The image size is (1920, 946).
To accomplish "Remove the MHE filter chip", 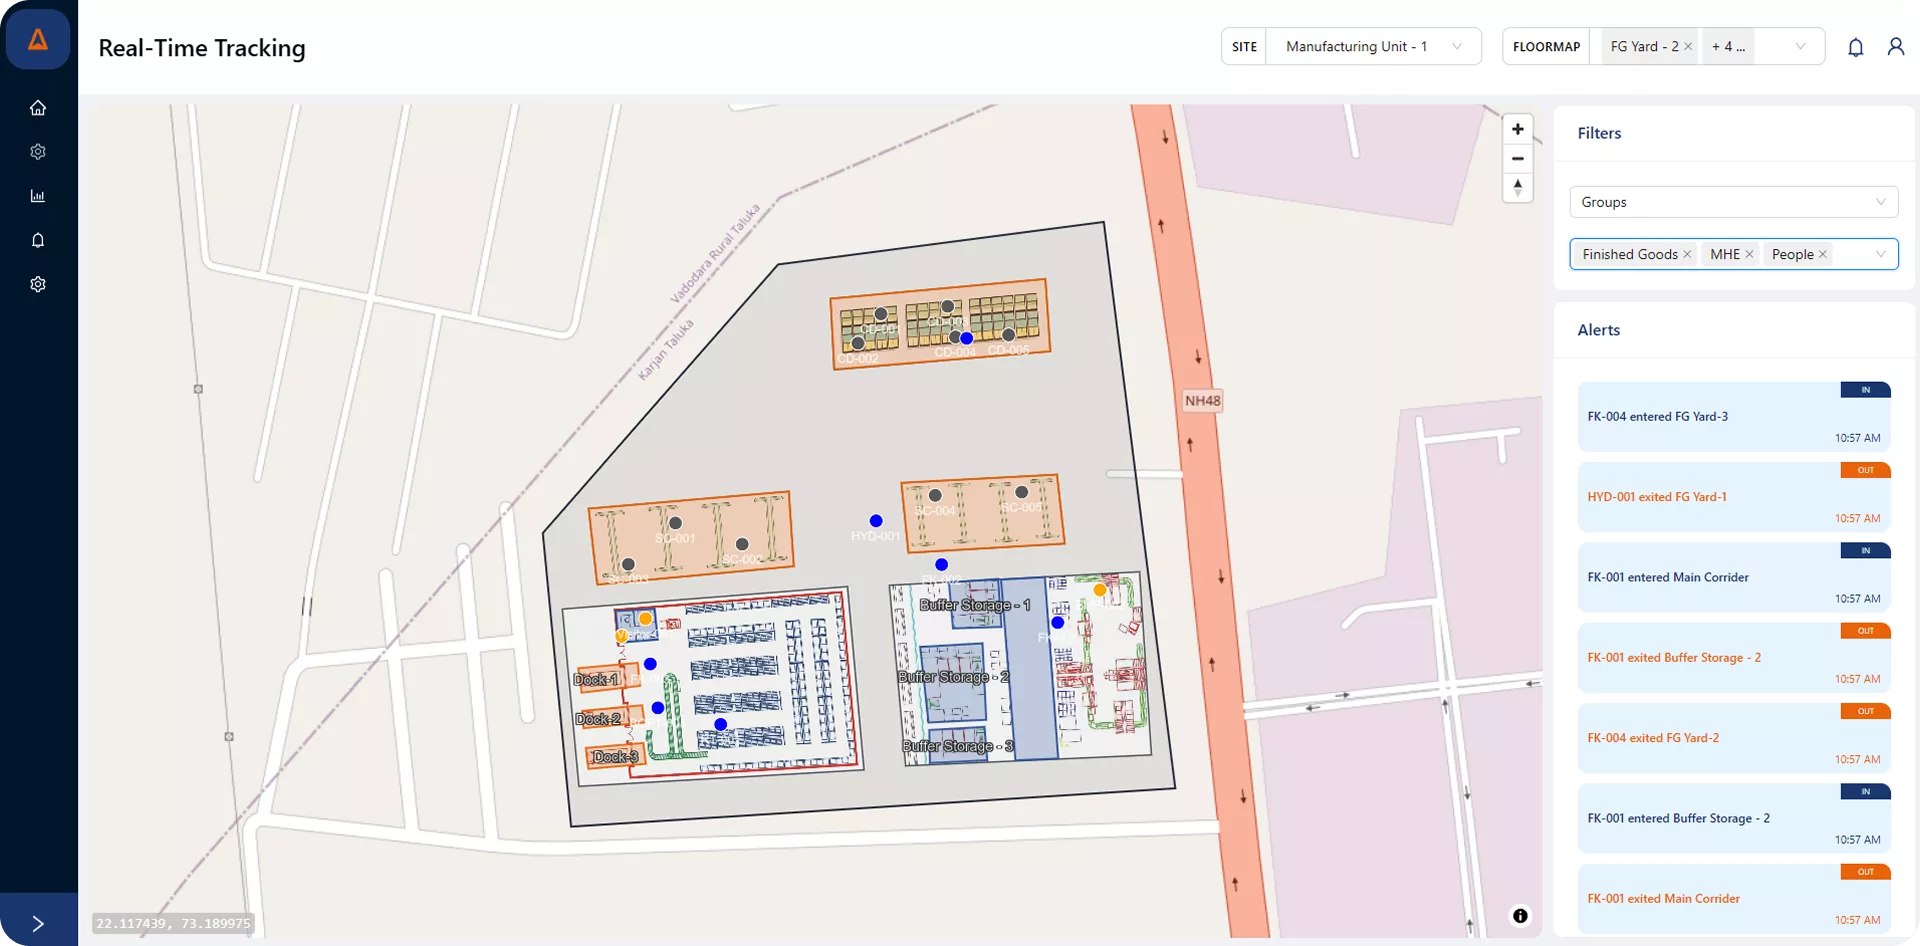I will click(1750, 254).
